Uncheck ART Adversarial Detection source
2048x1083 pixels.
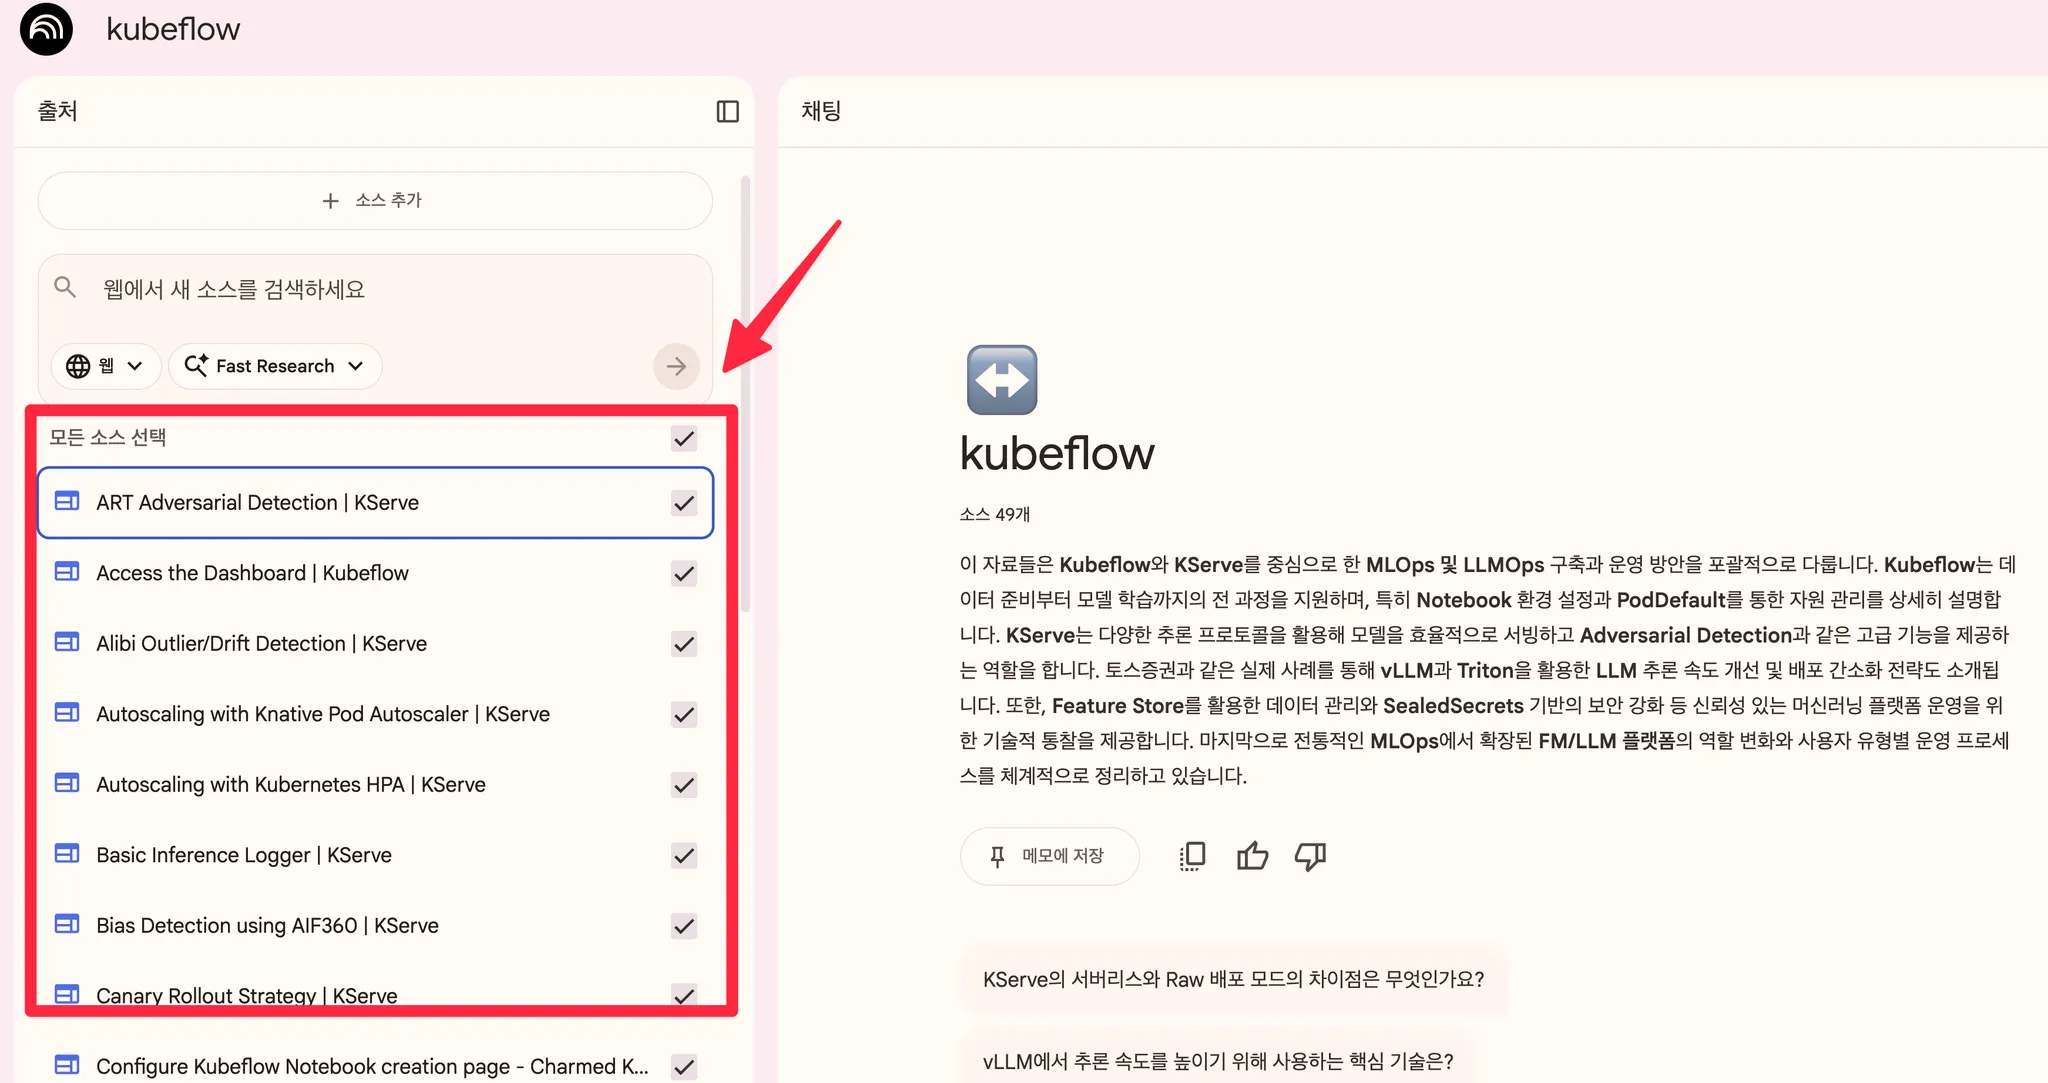click(684, 502)
